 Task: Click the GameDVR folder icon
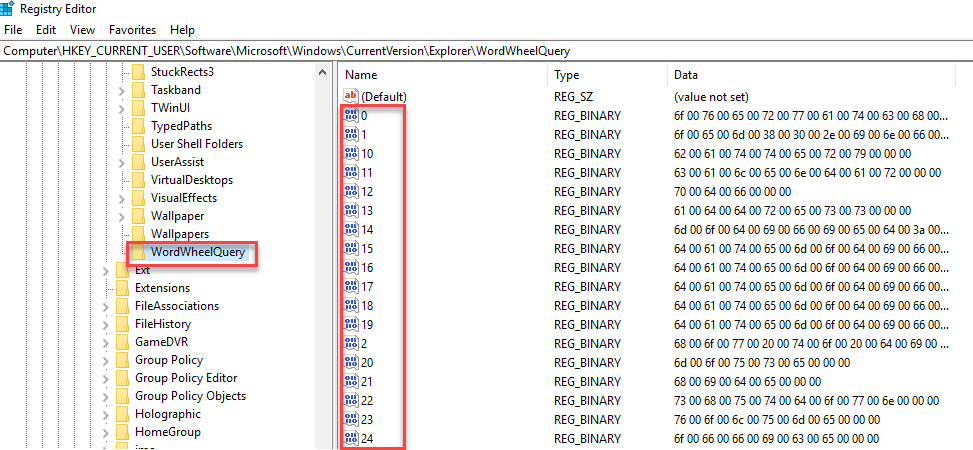[x=122, y=342]
